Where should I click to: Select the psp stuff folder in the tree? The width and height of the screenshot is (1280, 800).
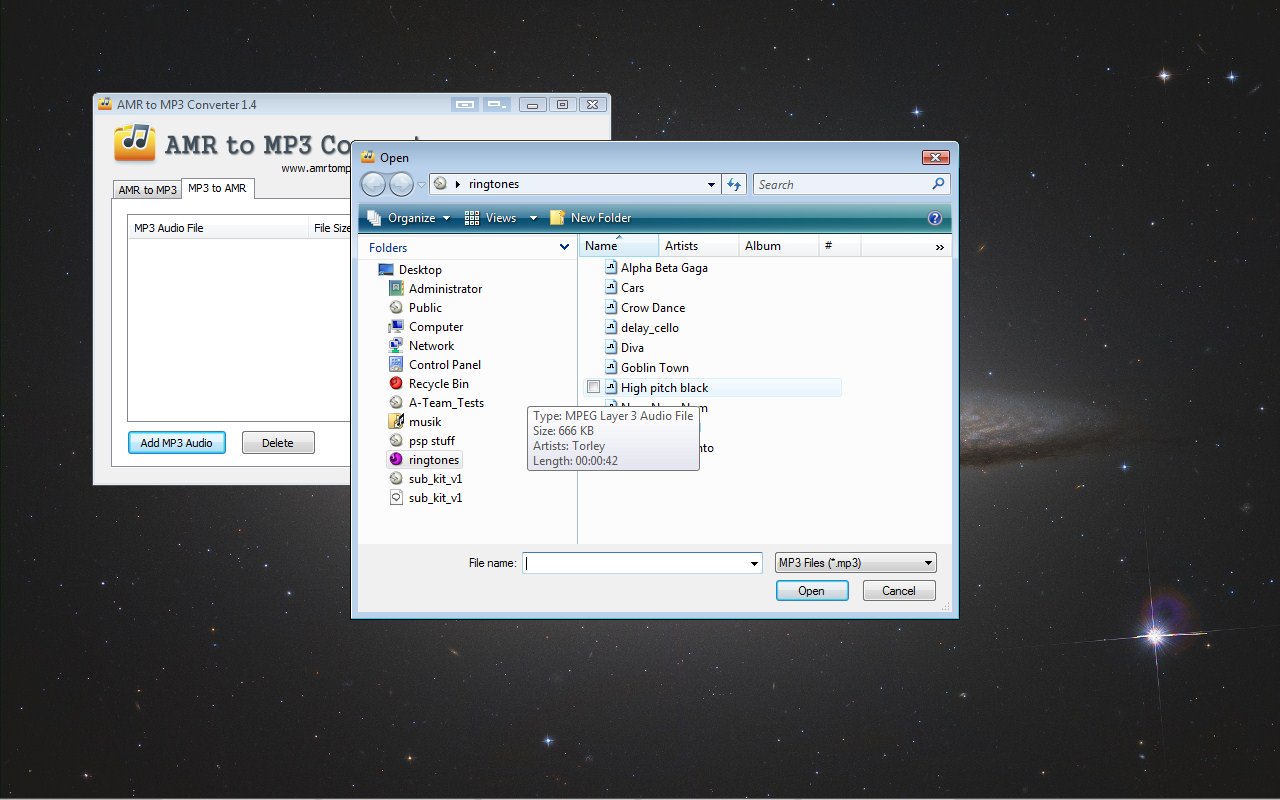click(x=432, y=441)
